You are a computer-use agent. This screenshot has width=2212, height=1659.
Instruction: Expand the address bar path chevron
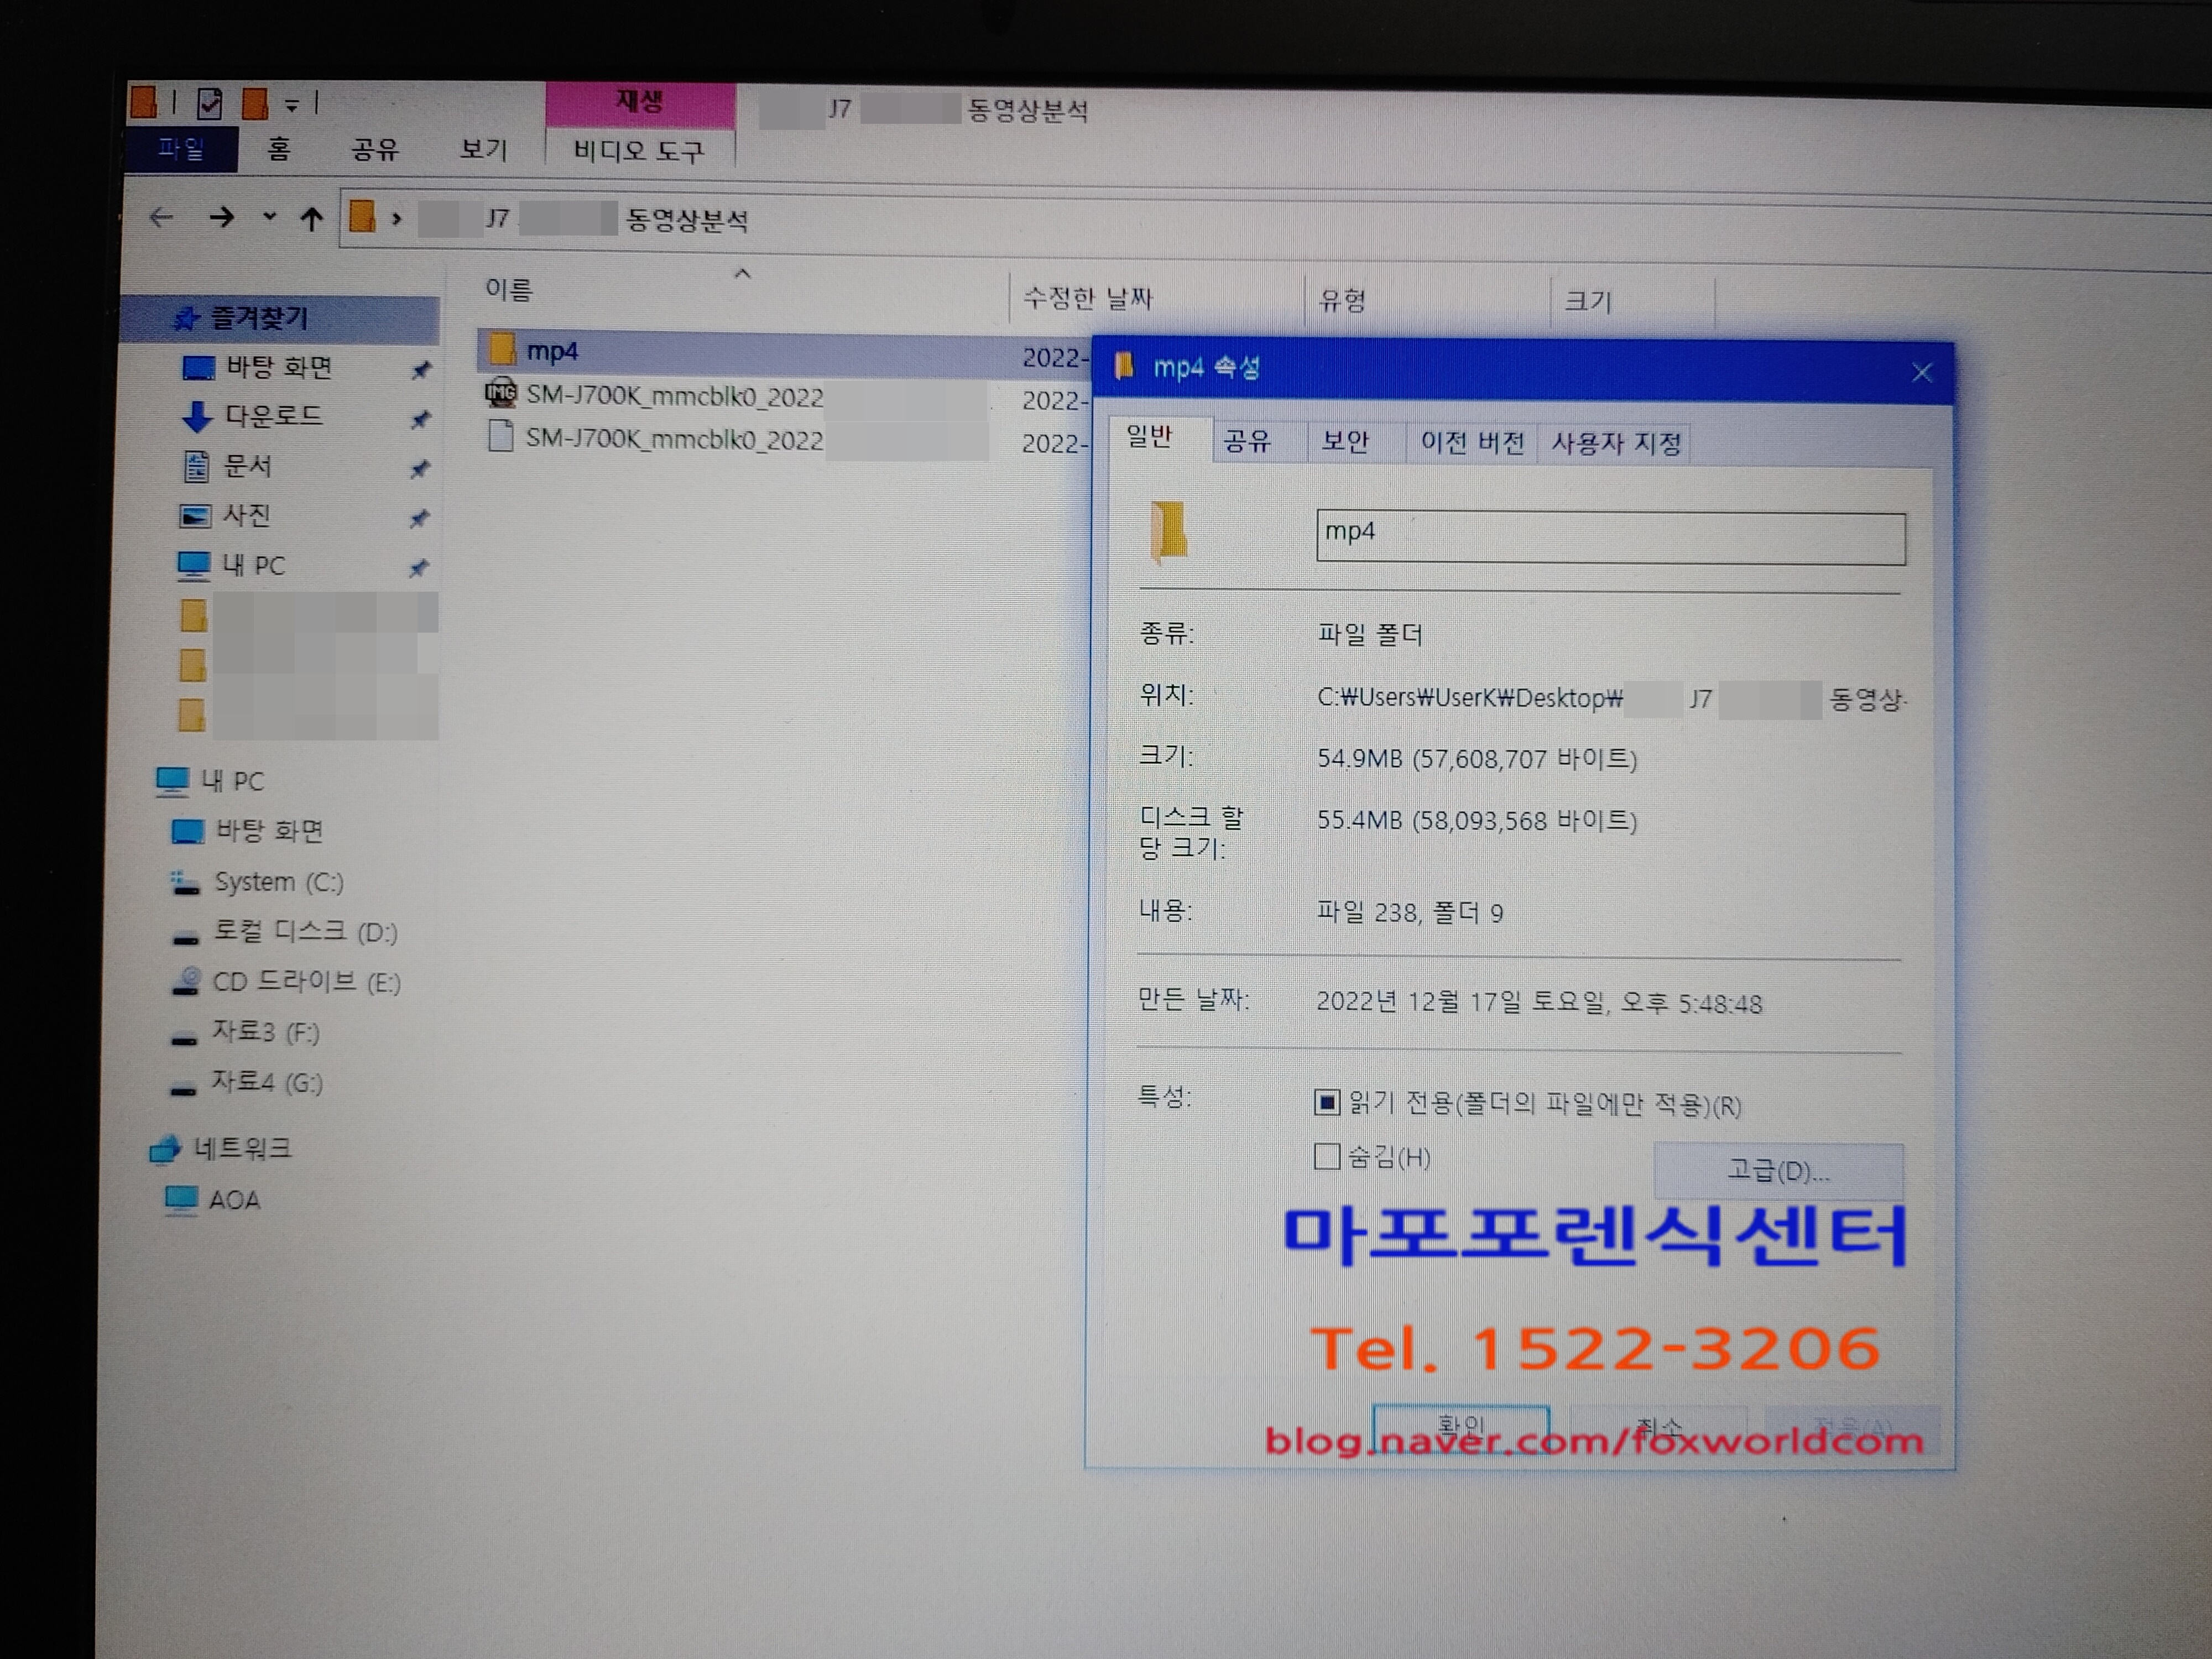397,218
